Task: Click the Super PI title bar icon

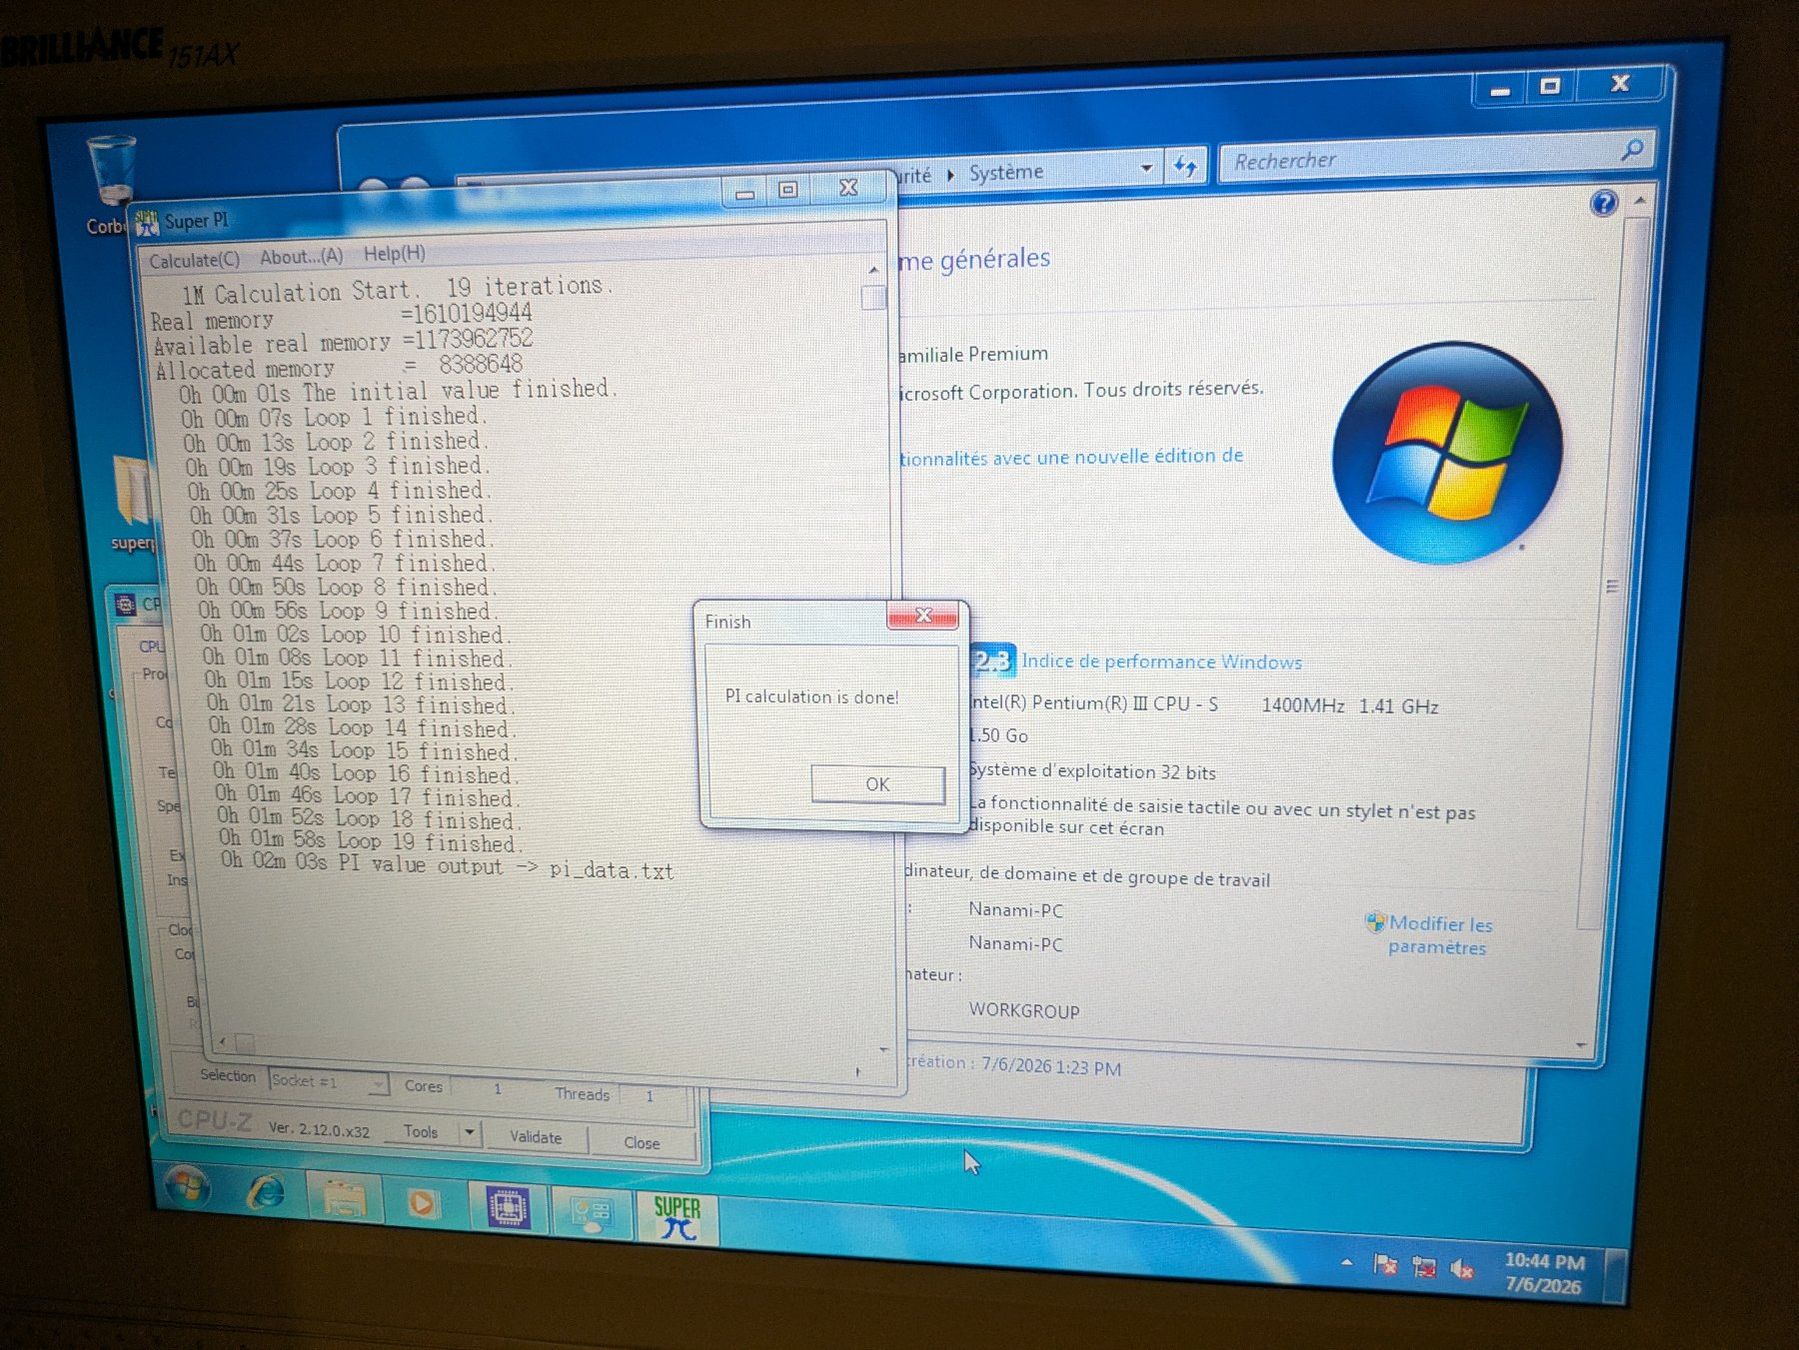Action: tap(147, 223)
